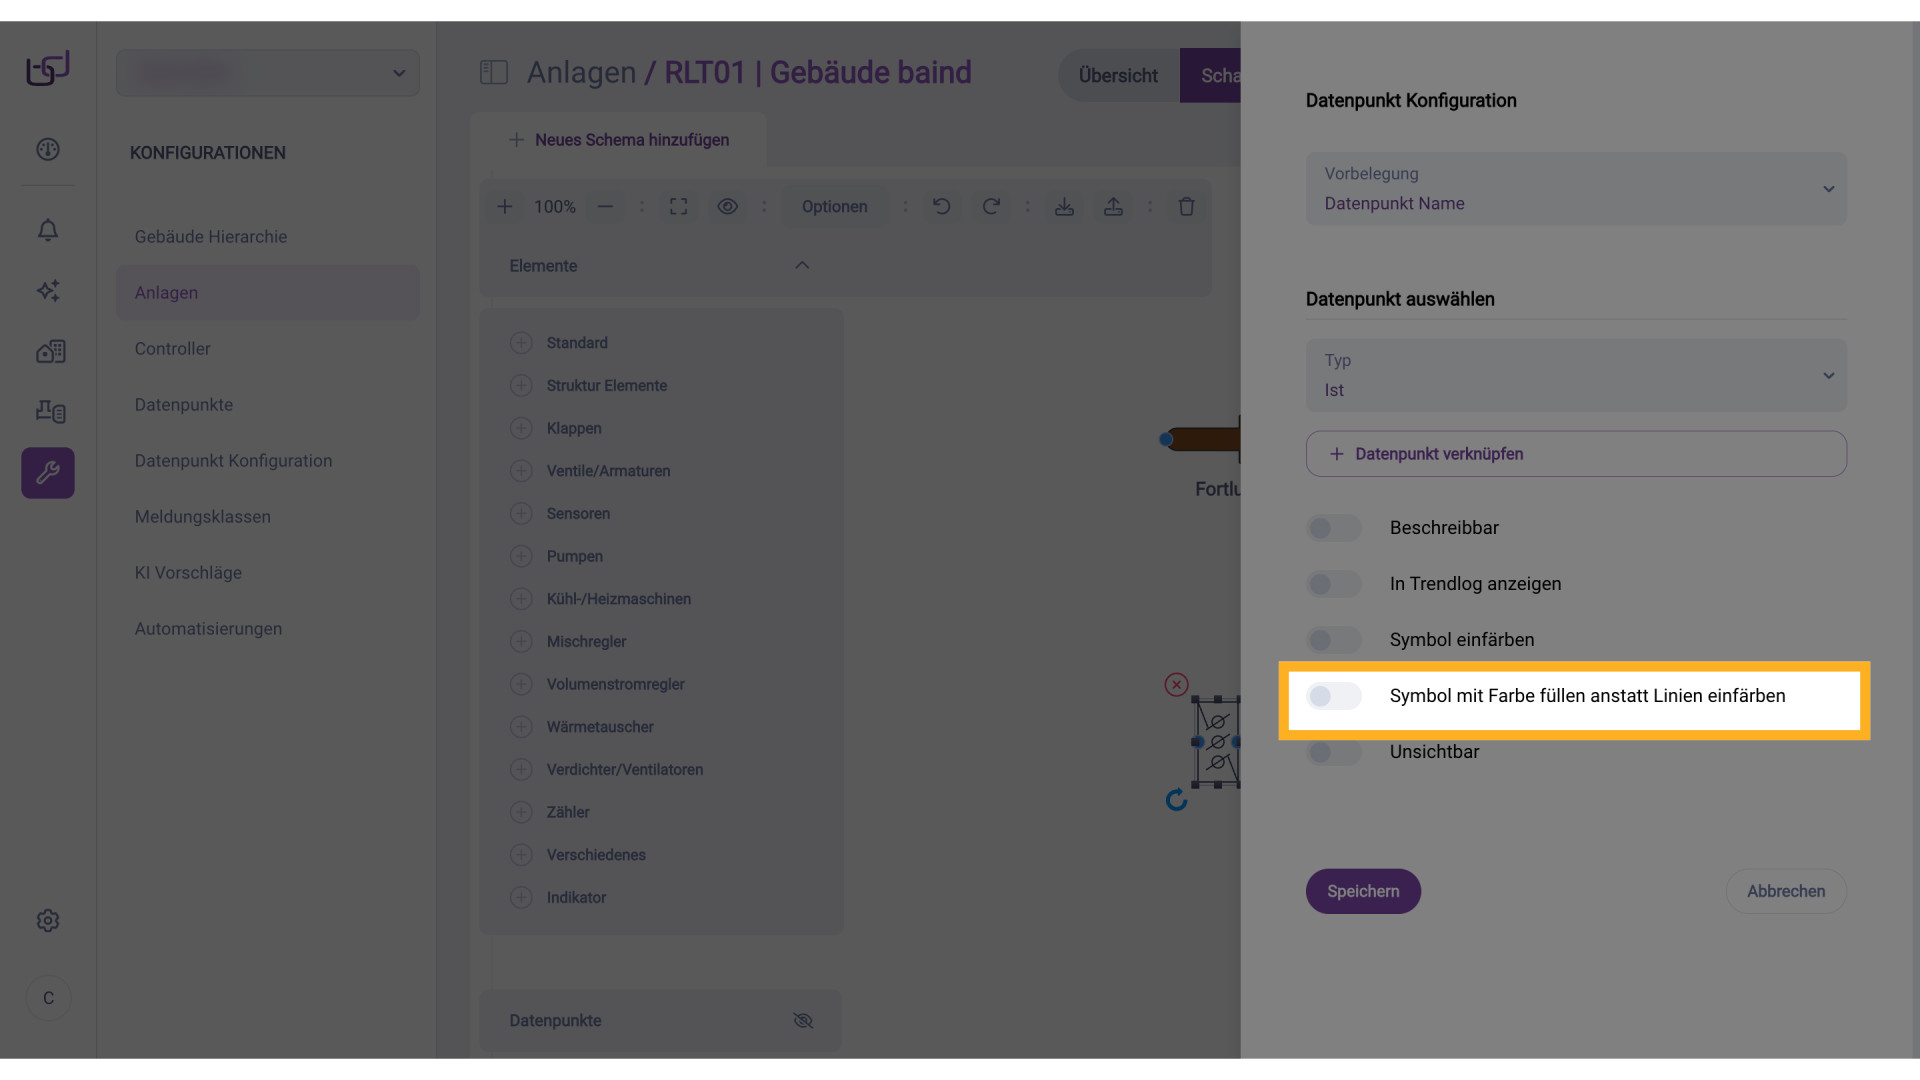
Task: Turn on In Trendlog anzeigen toggle
Action: coord(1333,584)
